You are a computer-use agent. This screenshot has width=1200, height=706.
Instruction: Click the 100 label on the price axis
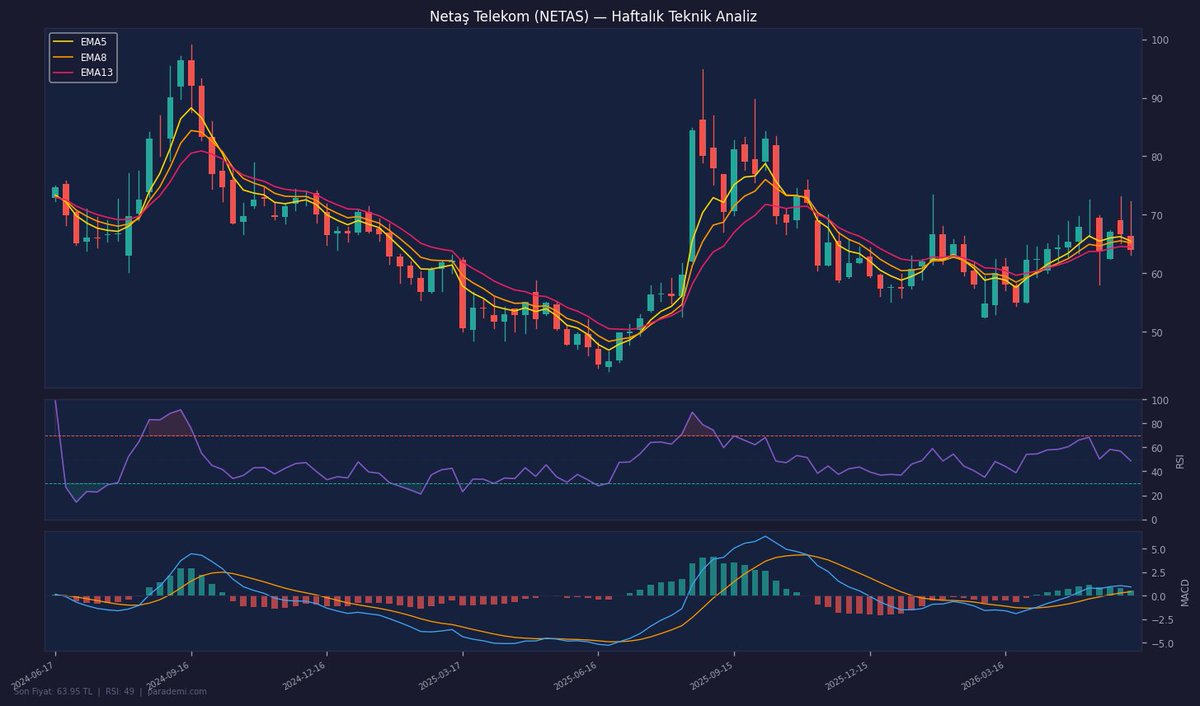pos(1160,40)
